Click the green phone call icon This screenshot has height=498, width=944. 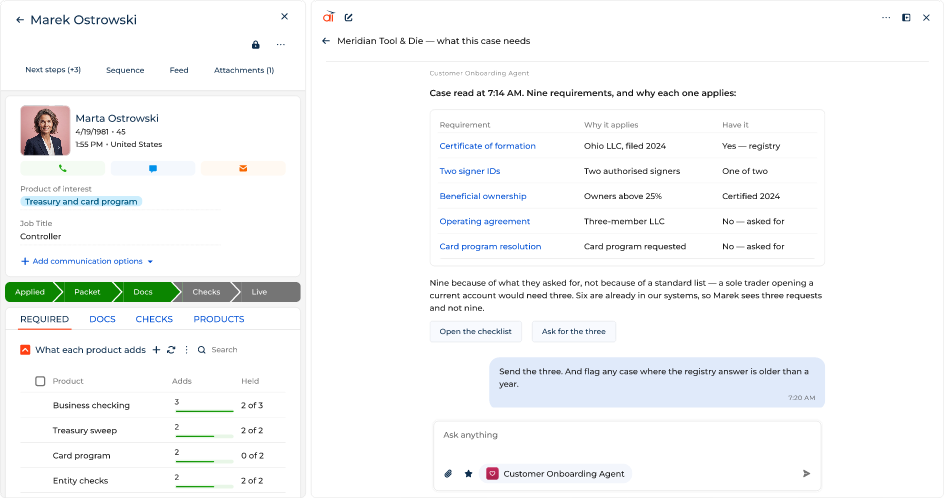point(63,169)
